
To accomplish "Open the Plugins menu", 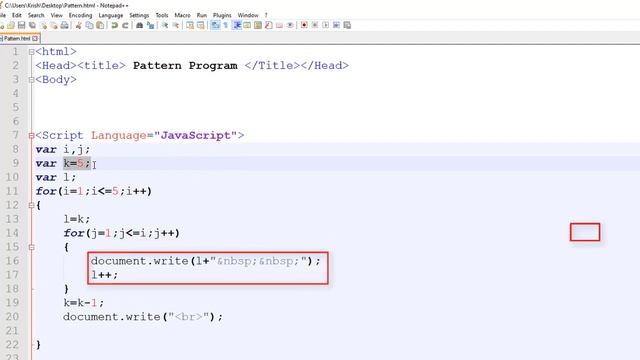I will tap(222, 15).
